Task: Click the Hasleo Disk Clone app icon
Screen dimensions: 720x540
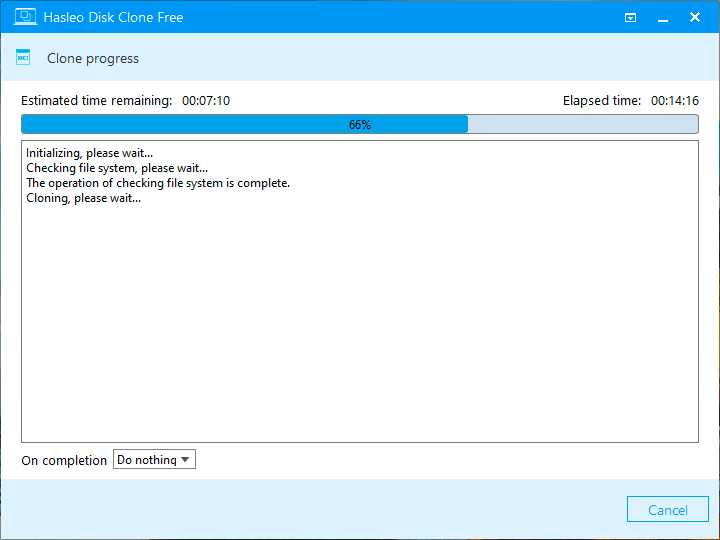Action: [x=25, y=17]
